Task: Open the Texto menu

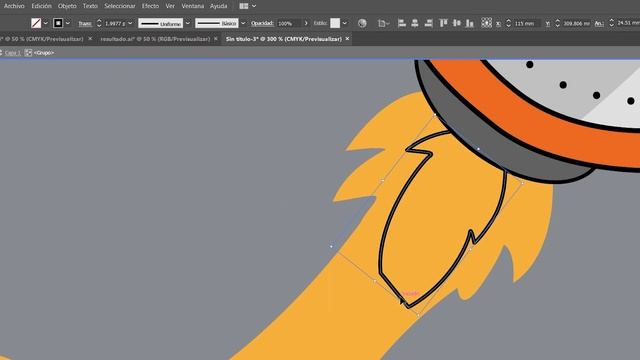Action: [90, 6]
